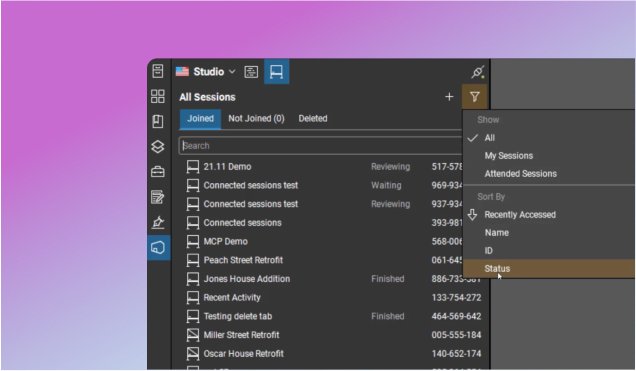The width and height of the screenshot is (636, 371).
Task: Open the MCP Demo session
Action: [226, 241]
